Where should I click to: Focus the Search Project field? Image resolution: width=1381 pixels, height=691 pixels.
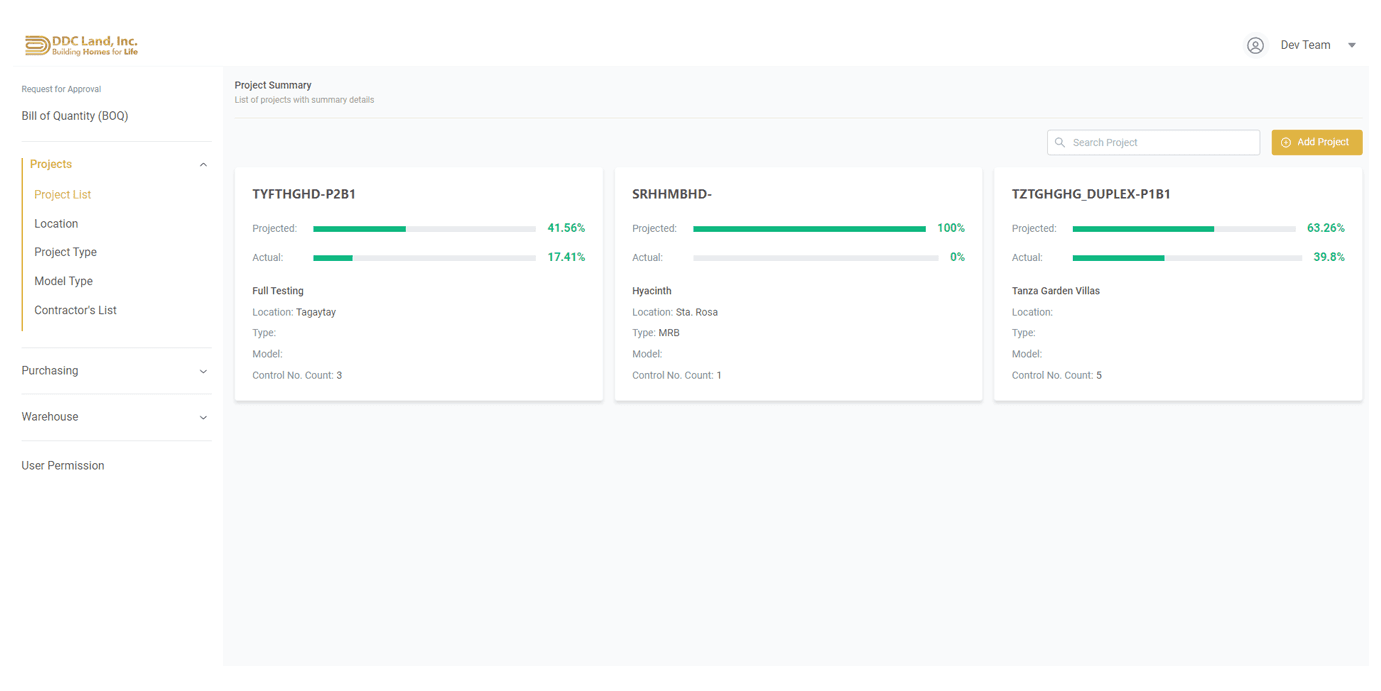[x=1160, y=143]
